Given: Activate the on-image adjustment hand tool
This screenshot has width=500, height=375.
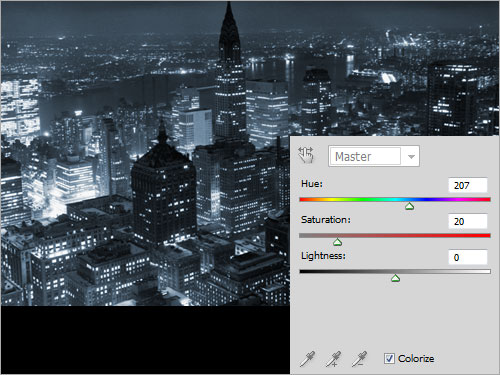Looking at the screenshot, I should 306,155.
